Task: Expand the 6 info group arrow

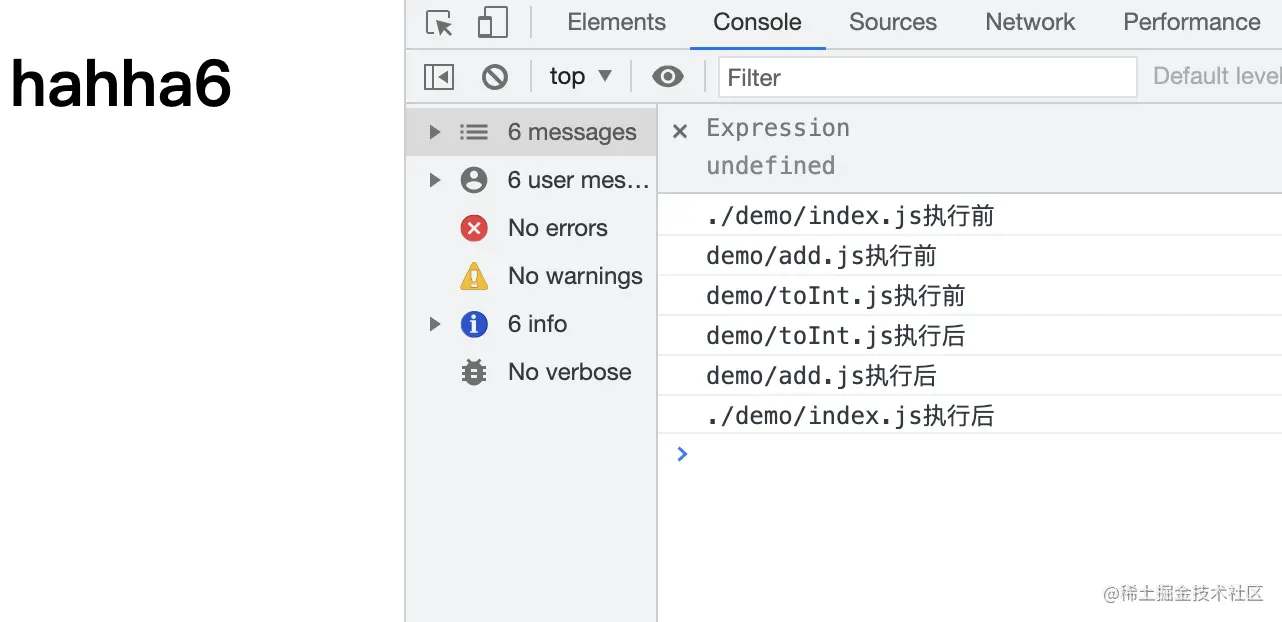Action: (434, 324)
